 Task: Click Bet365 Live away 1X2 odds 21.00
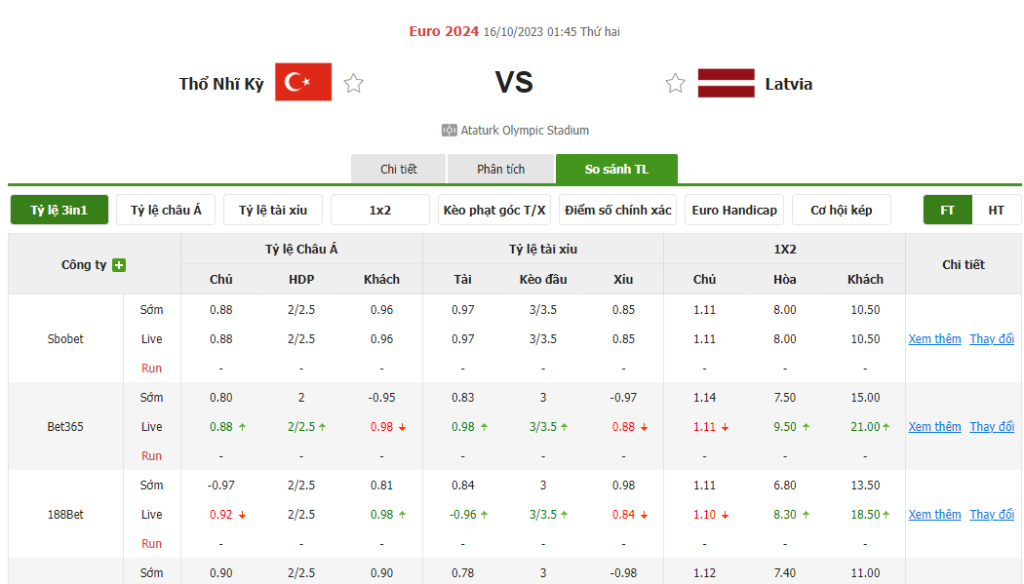coord(865,427)
